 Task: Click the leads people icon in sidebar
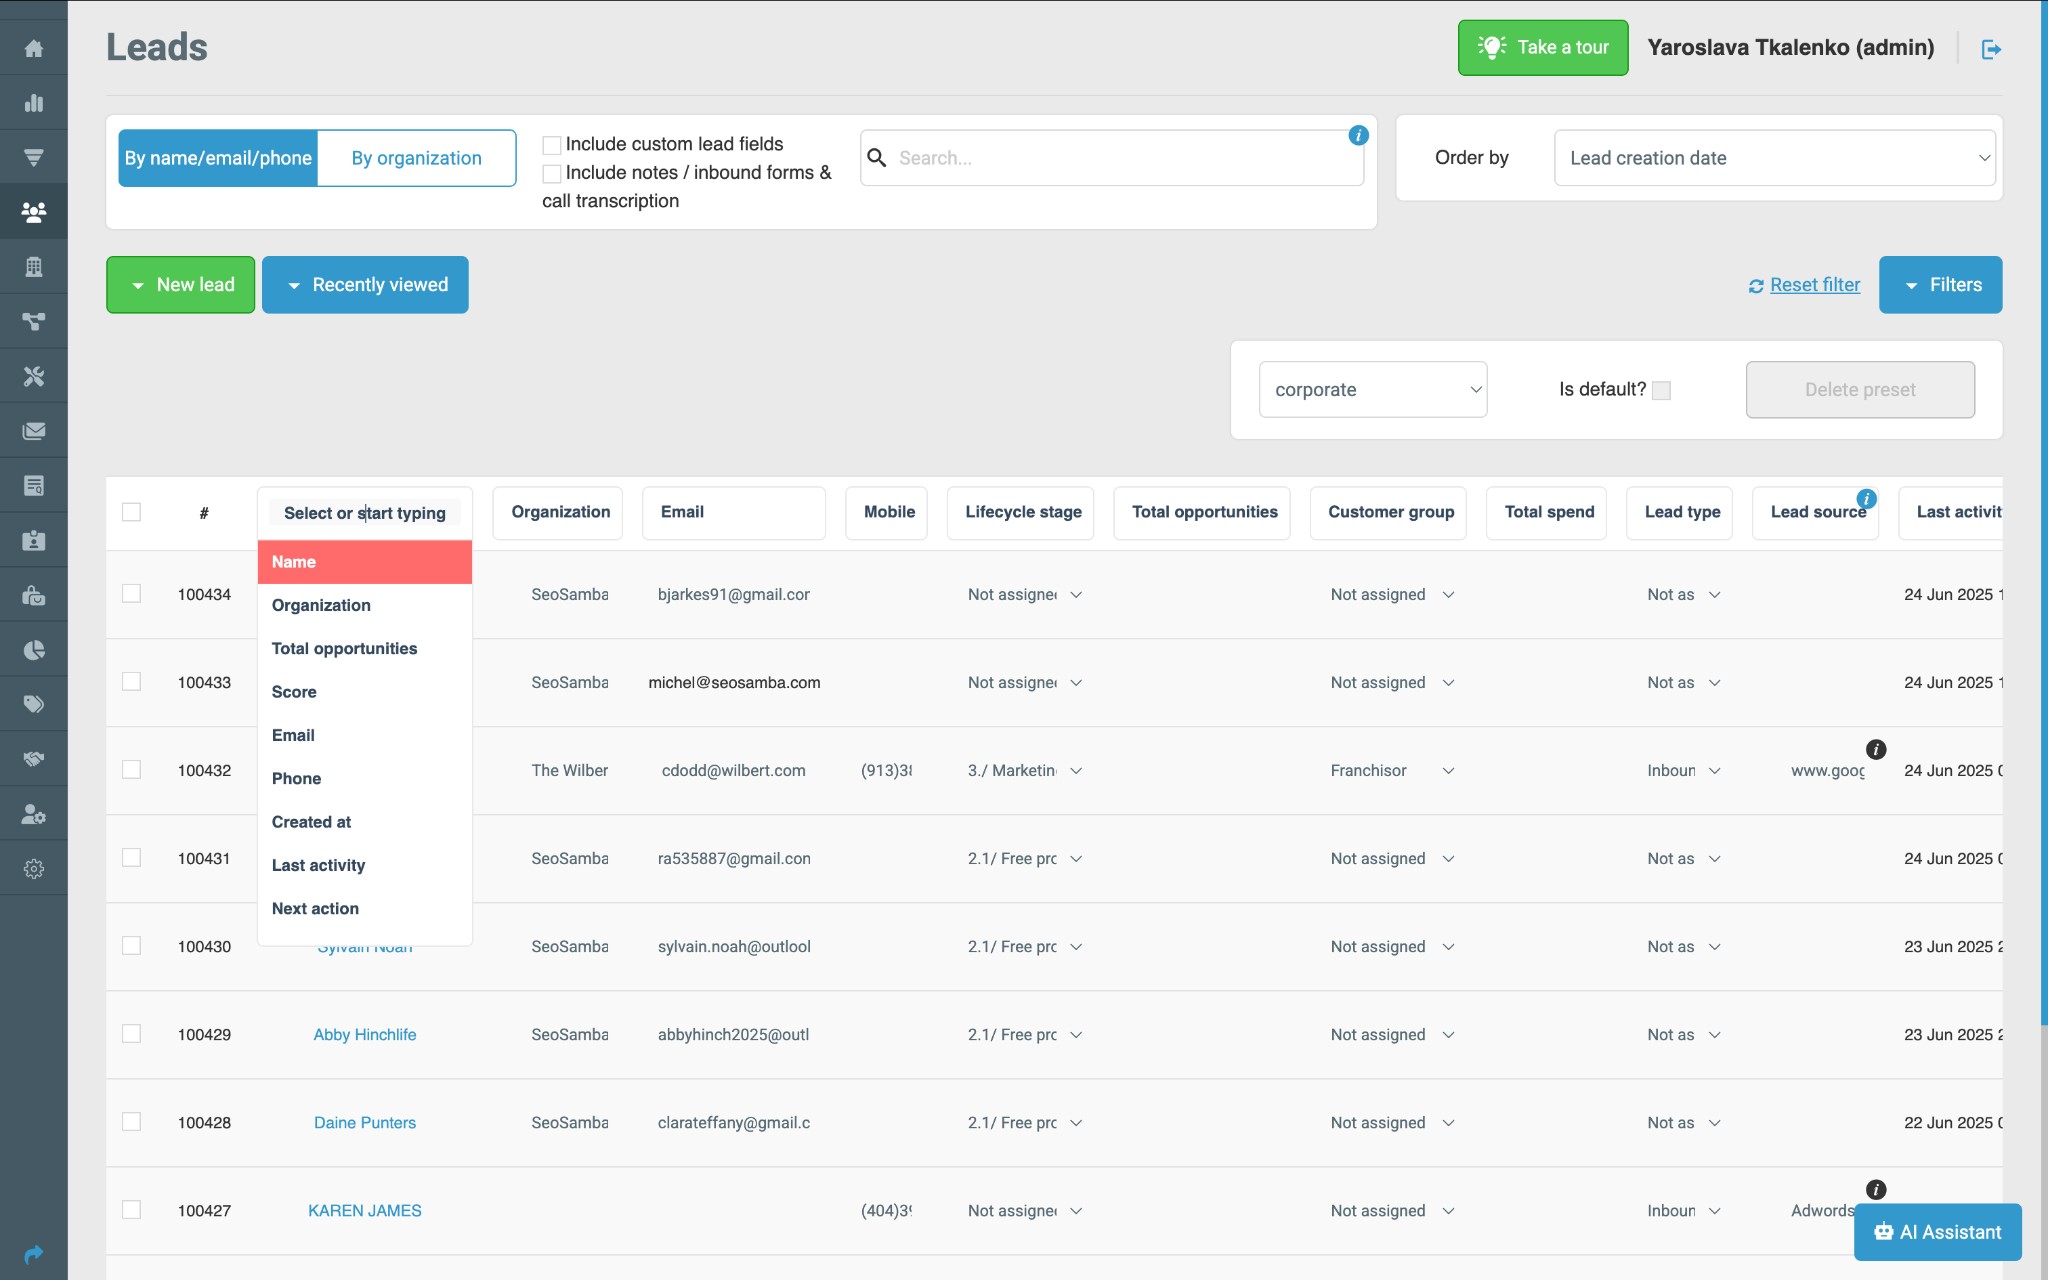(34, 212)
